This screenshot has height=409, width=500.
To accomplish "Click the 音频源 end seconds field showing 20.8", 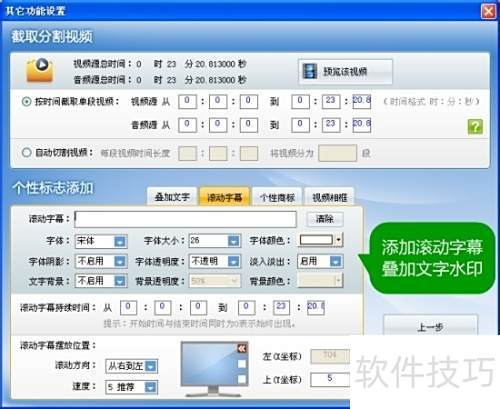I will coord(362,125).
